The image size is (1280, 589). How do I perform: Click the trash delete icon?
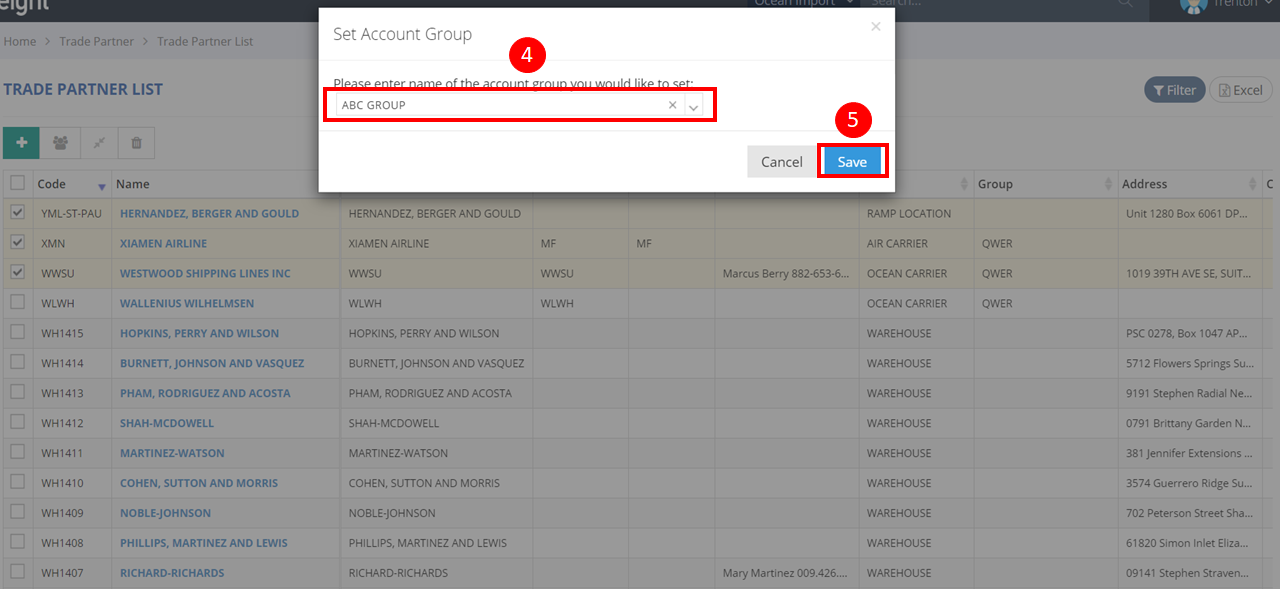[137, 143]
